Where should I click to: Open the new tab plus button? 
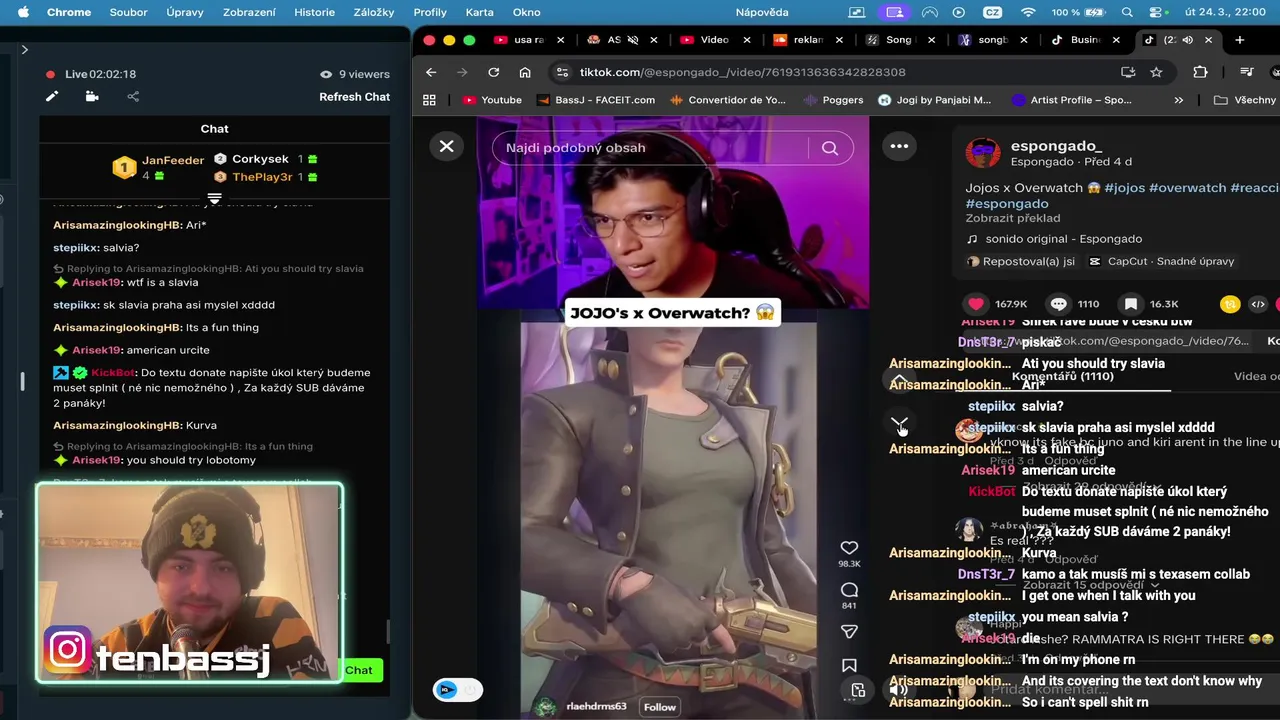tap(1239, 40)
